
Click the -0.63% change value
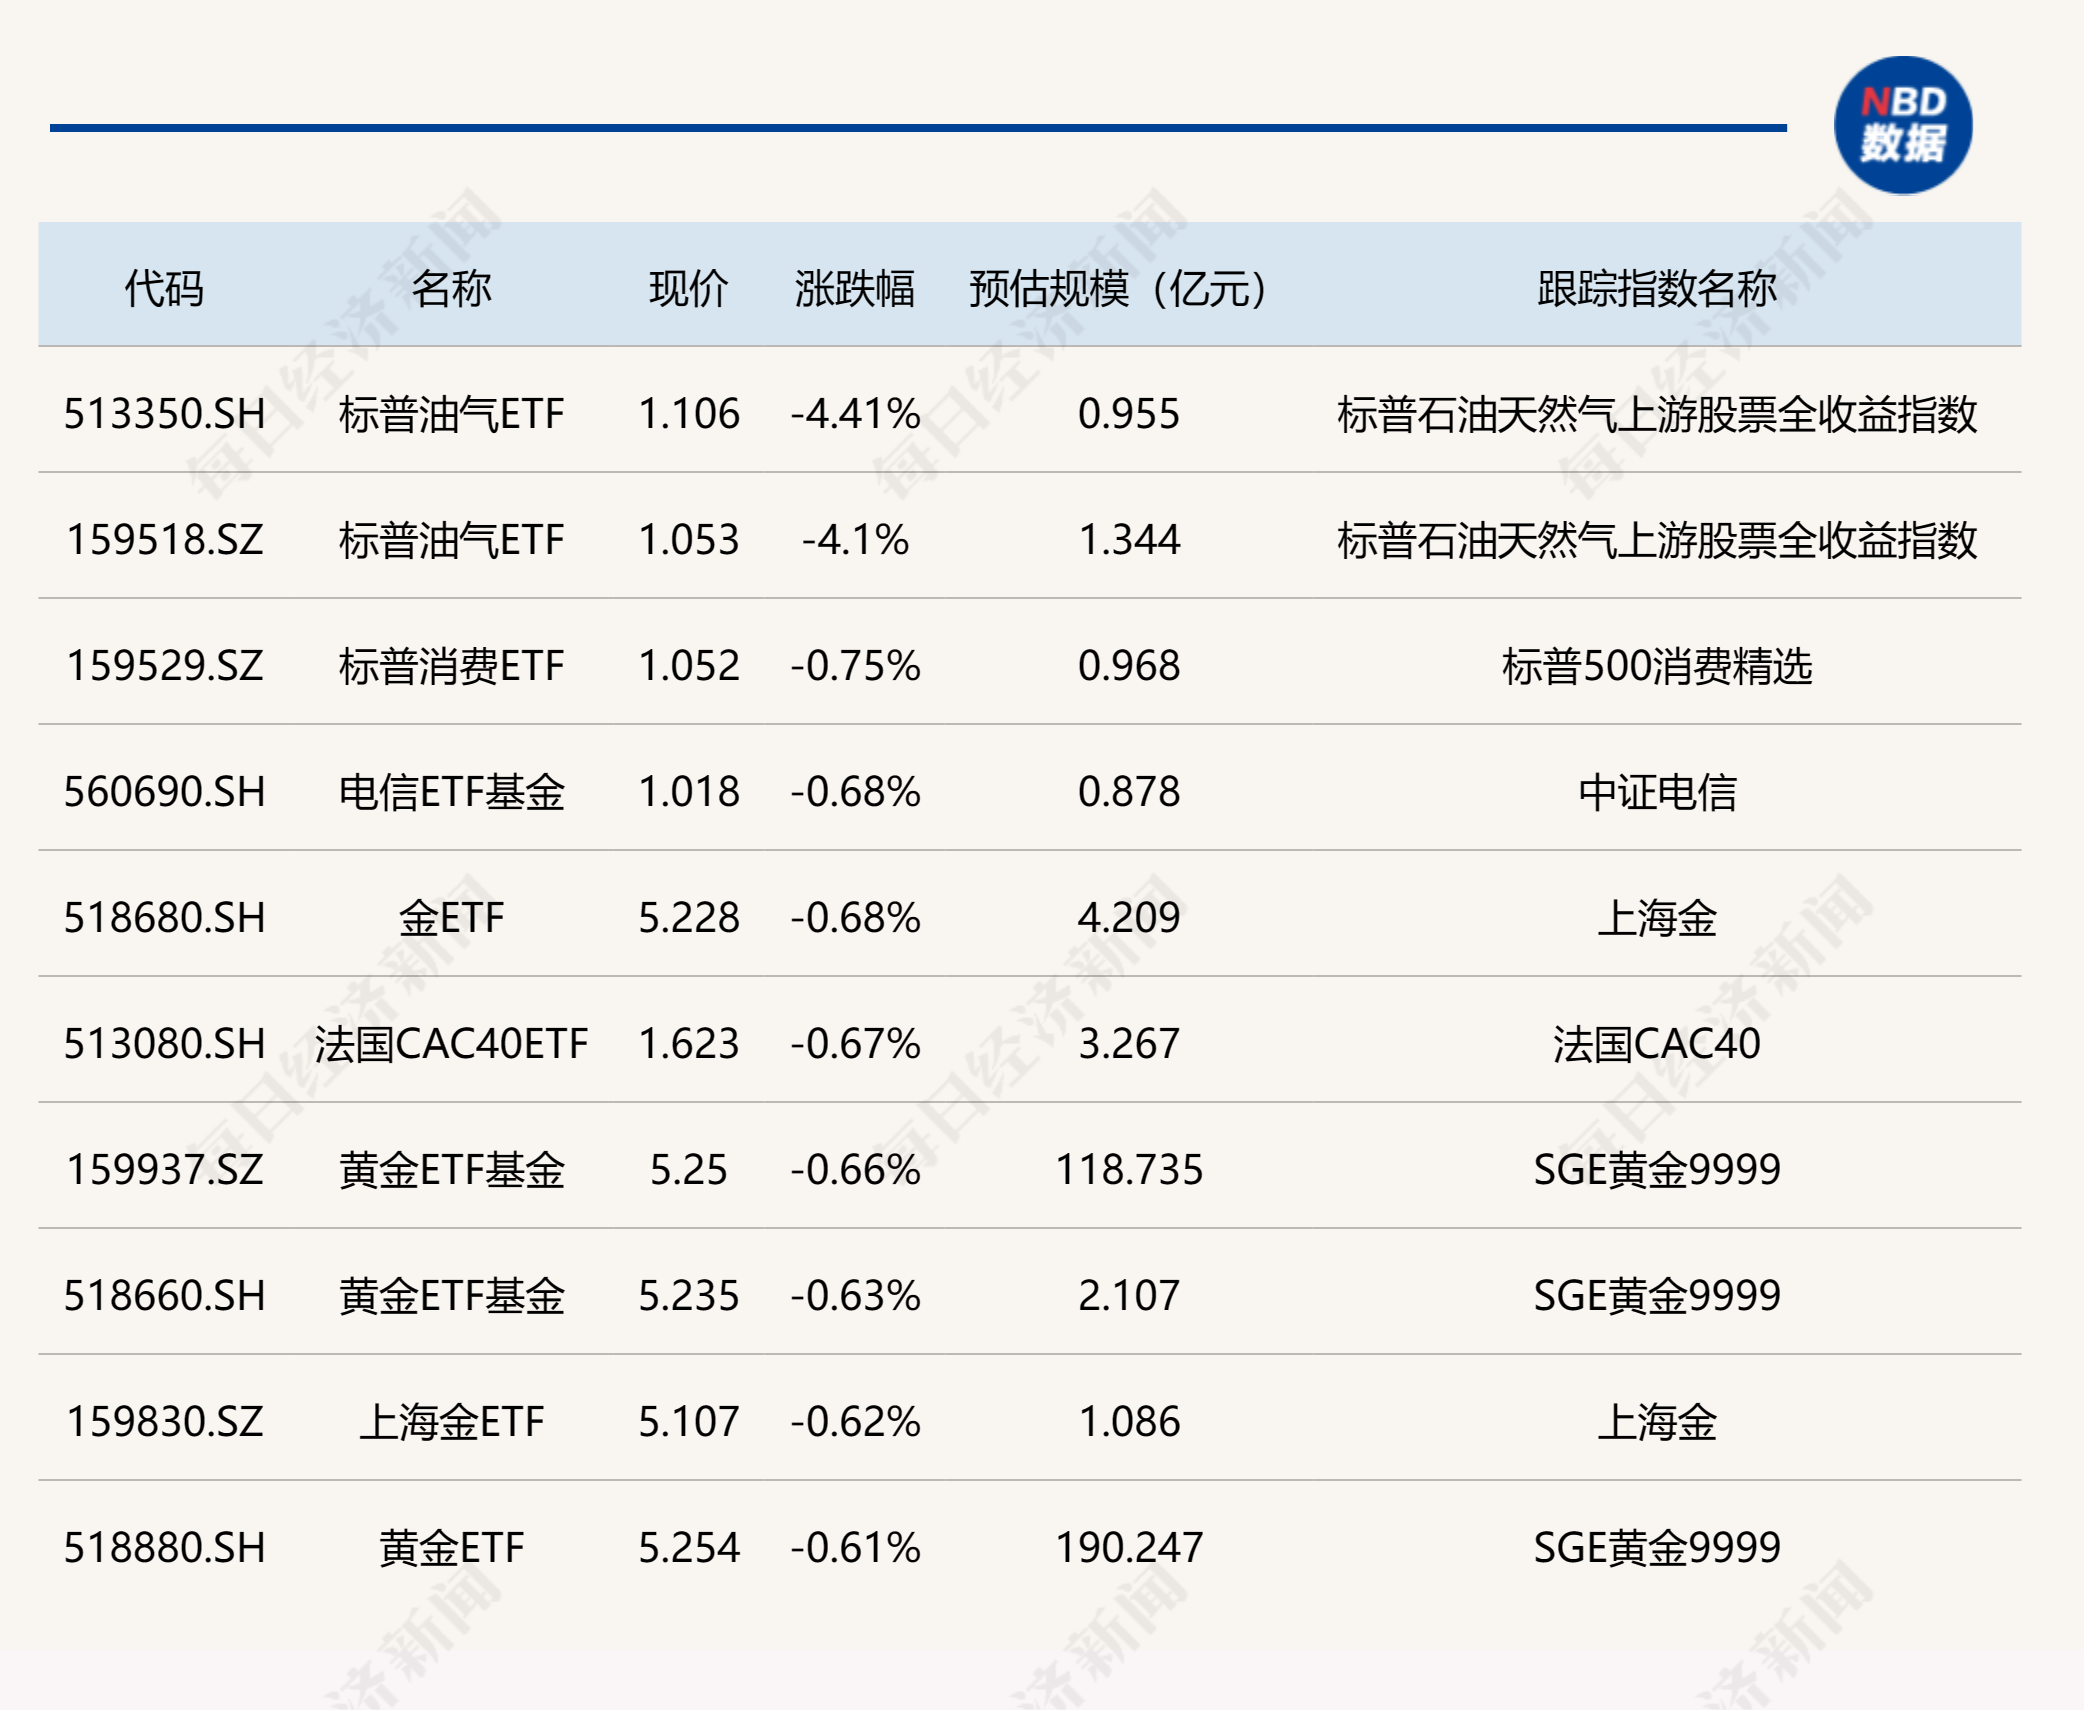[x=855, y=1296]
